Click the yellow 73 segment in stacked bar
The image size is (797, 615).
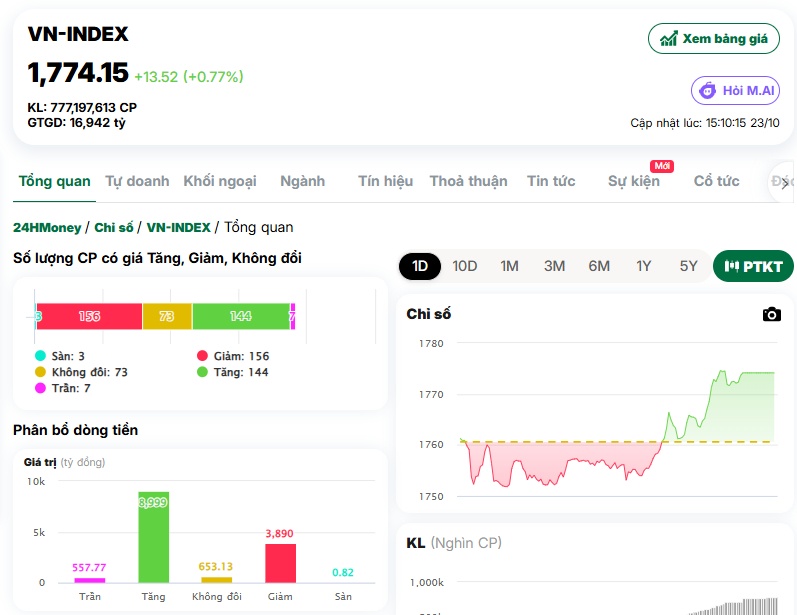[167, 316]
